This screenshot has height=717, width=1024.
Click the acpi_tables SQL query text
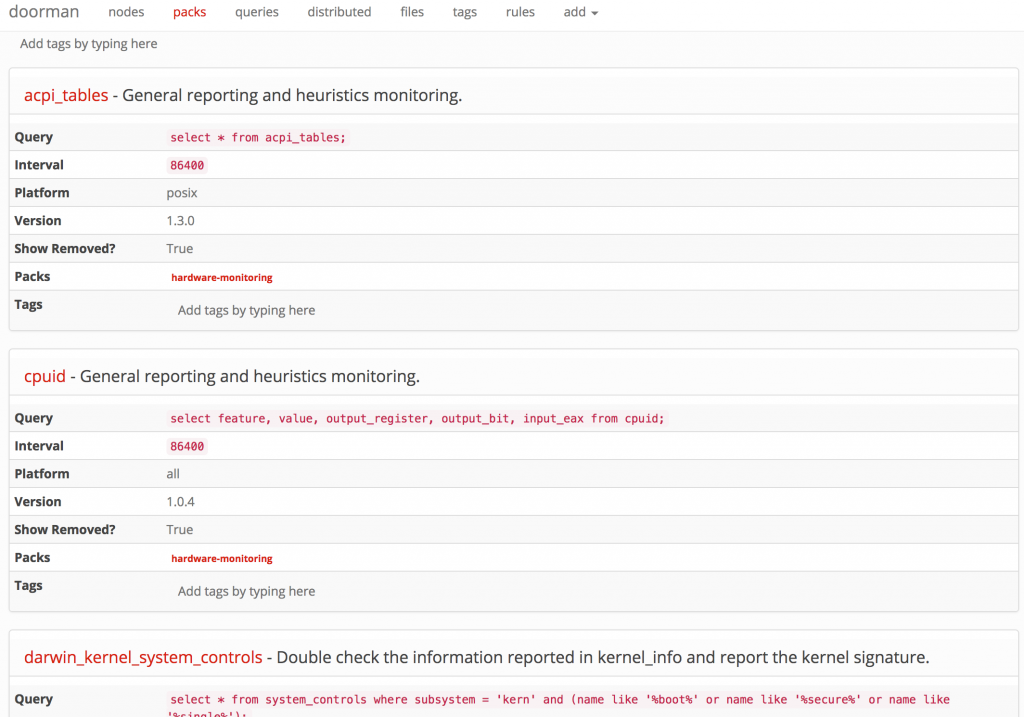(258, 138)
